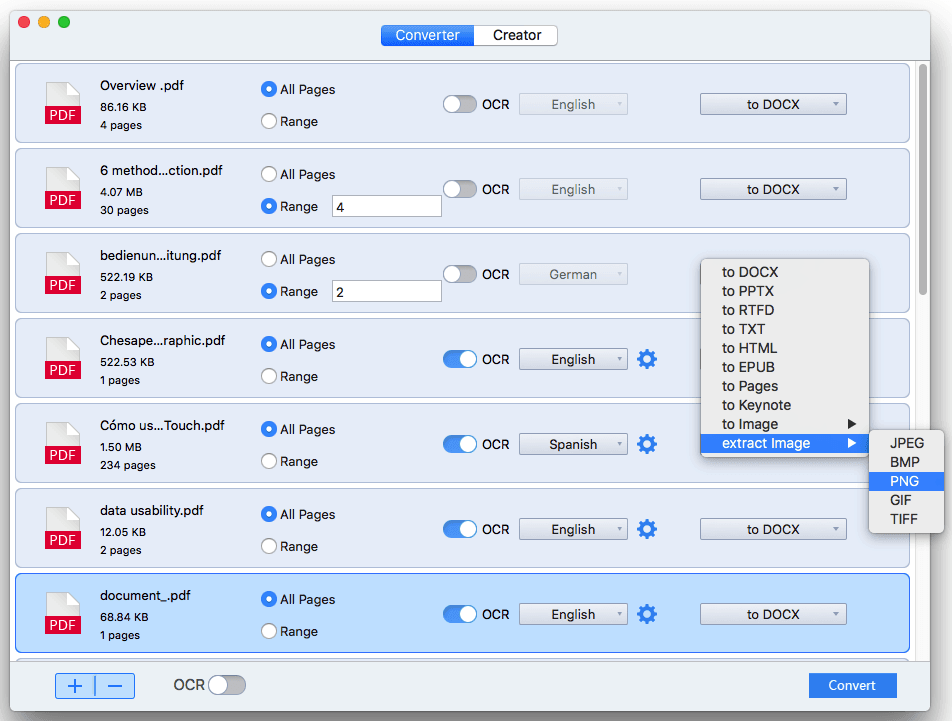This screenshot has width=952, height=721.
Task: Remove file using the minus button
Action: [115, 686]
